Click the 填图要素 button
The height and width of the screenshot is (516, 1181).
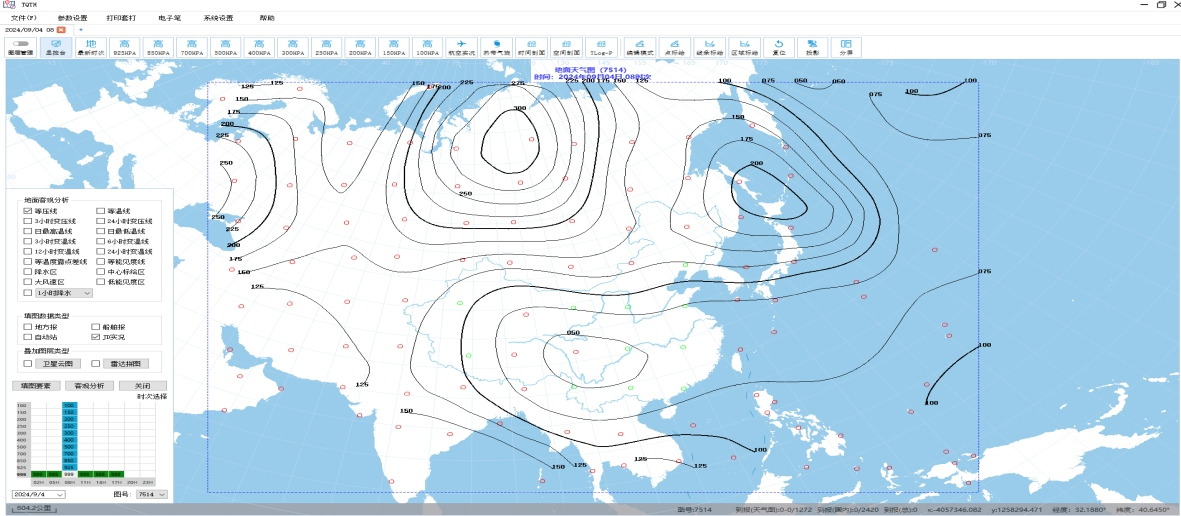tap(36, 386)
